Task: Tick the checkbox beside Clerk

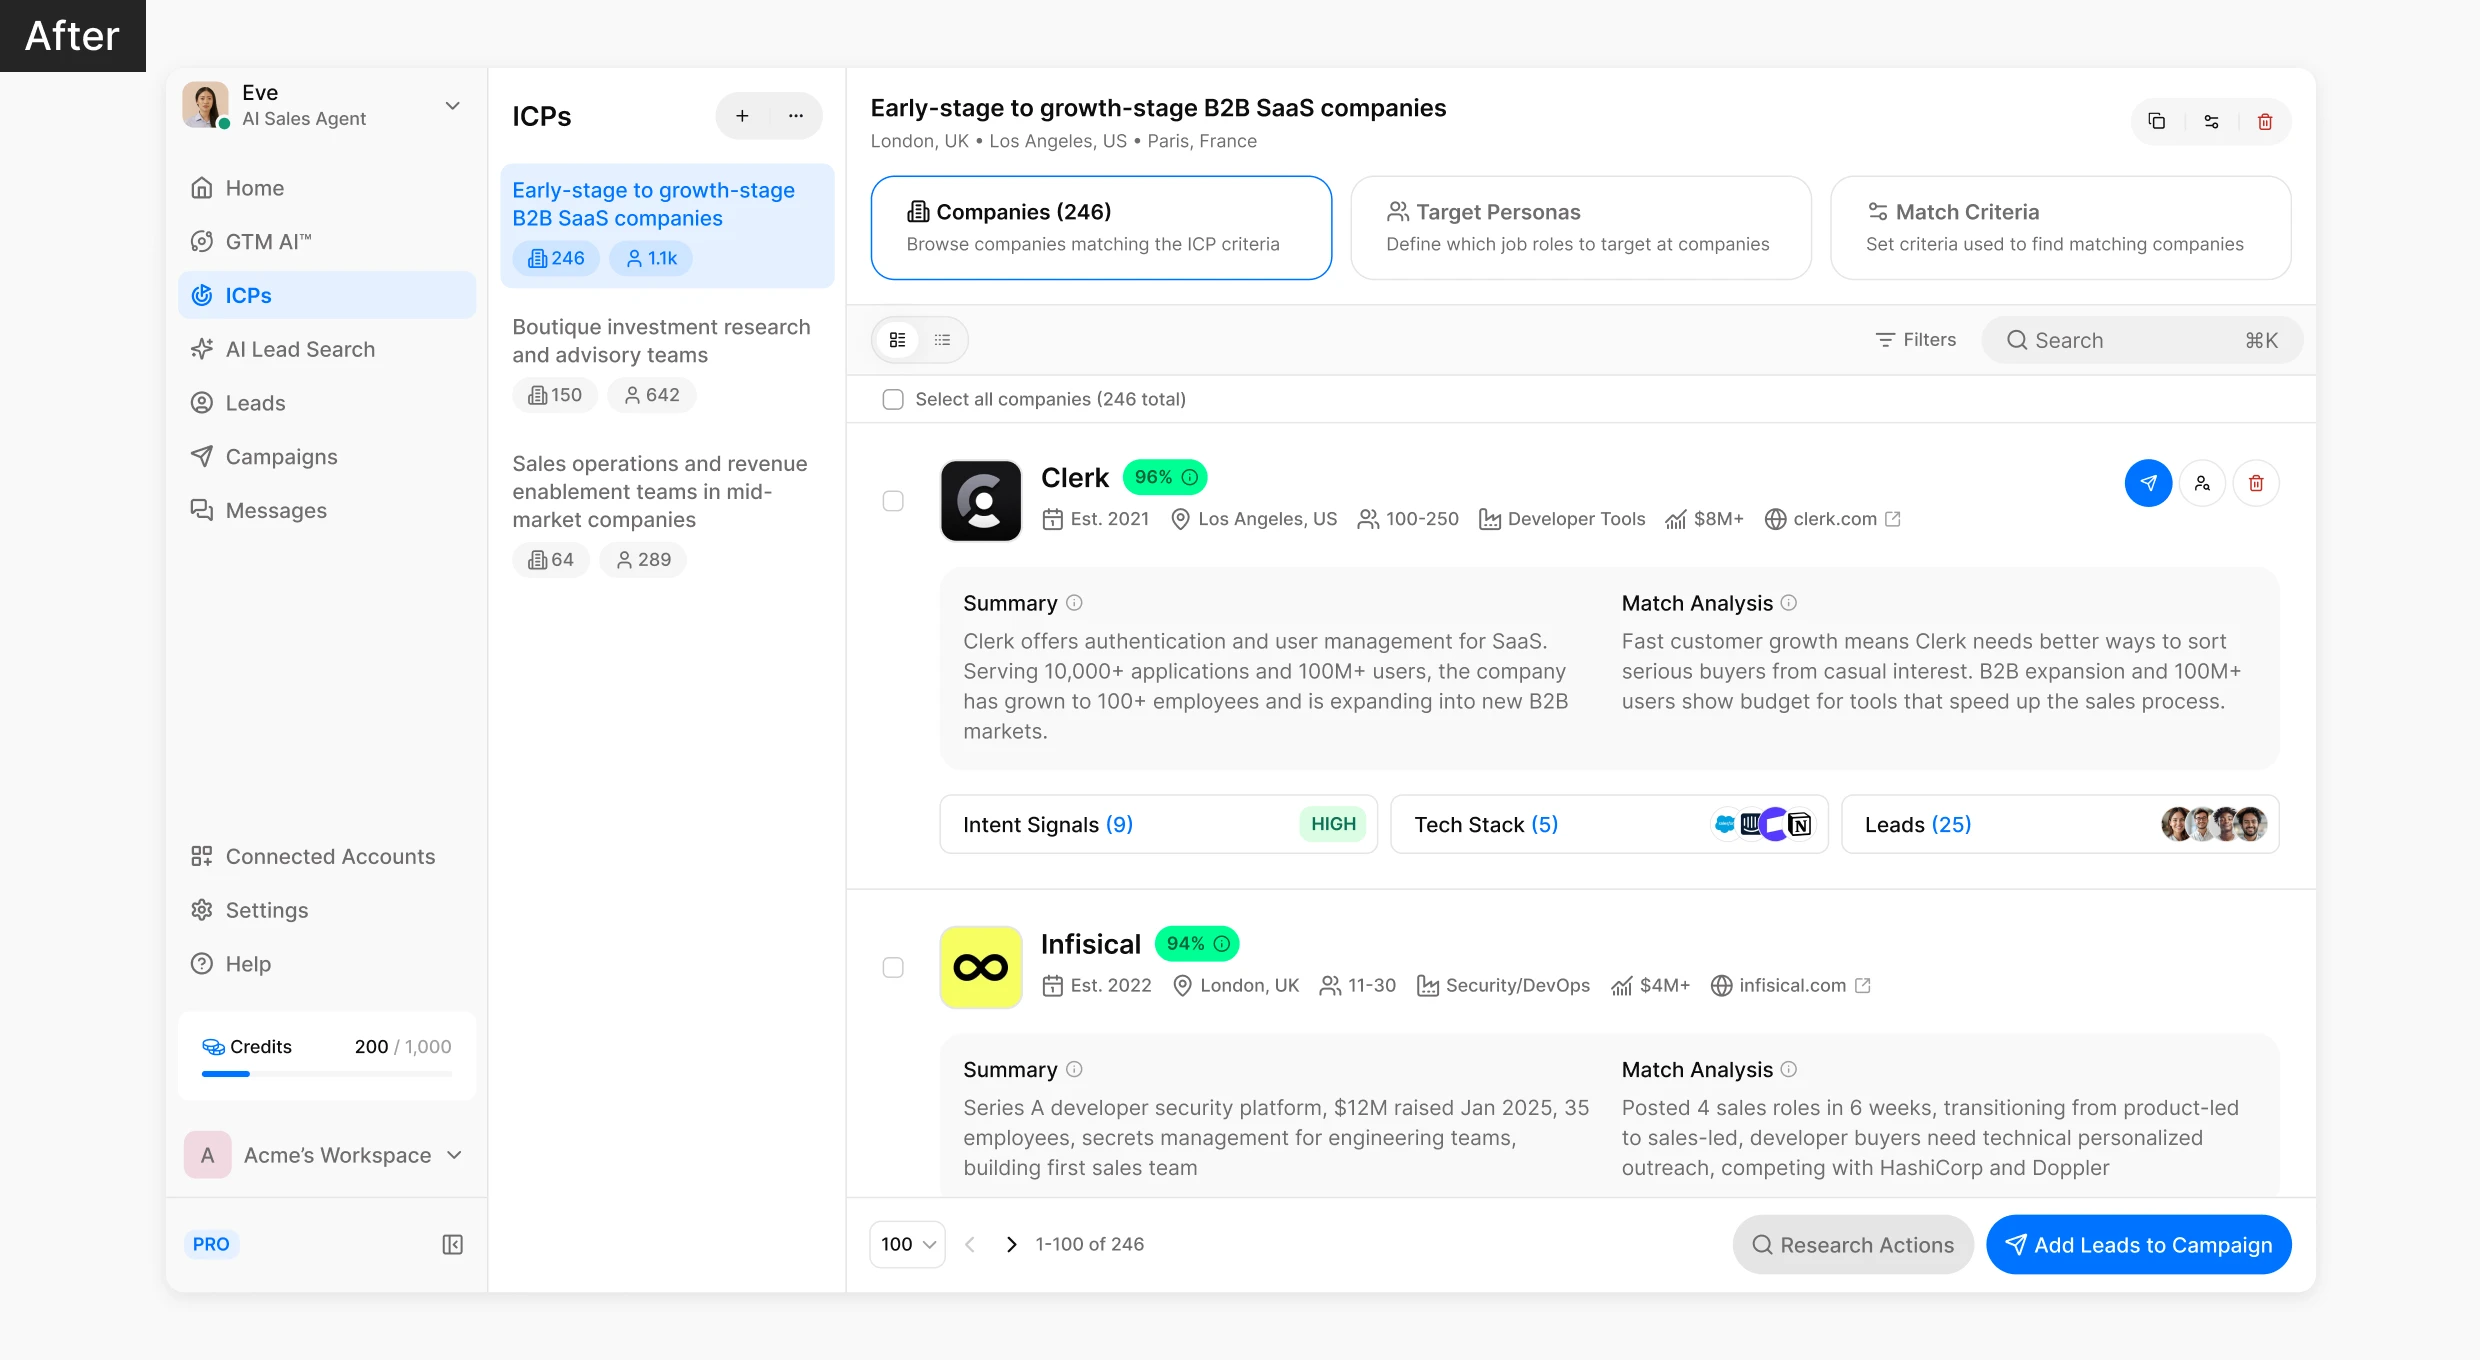Action: (893, 501)
